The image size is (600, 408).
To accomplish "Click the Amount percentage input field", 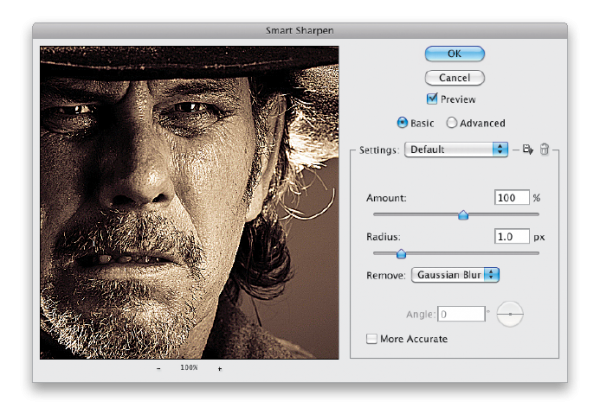I will [511, 198].
